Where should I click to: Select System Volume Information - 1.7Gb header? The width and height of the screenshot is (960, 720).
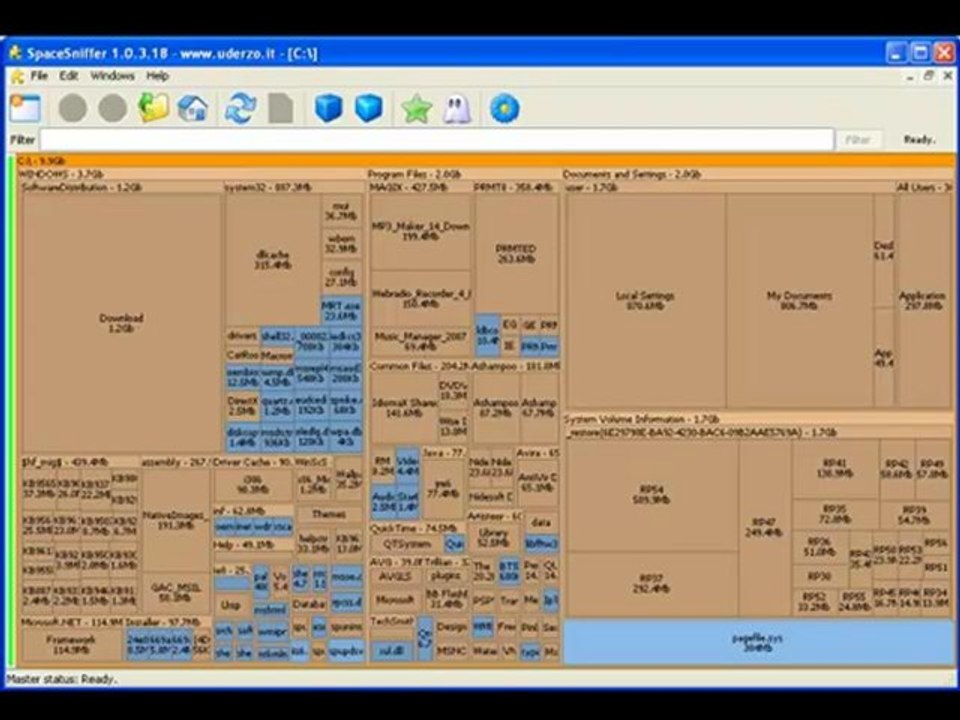758,419
